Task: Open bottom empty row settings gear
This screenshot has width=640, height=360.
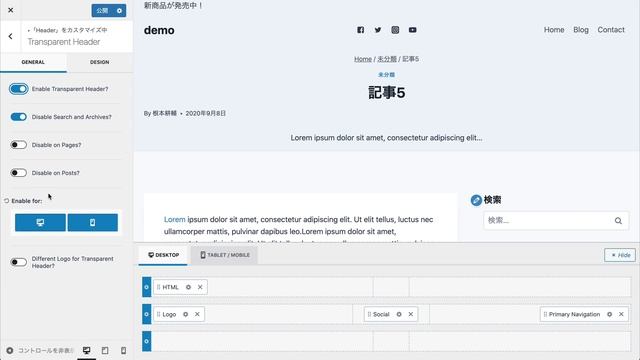Action: pos(147,341)
